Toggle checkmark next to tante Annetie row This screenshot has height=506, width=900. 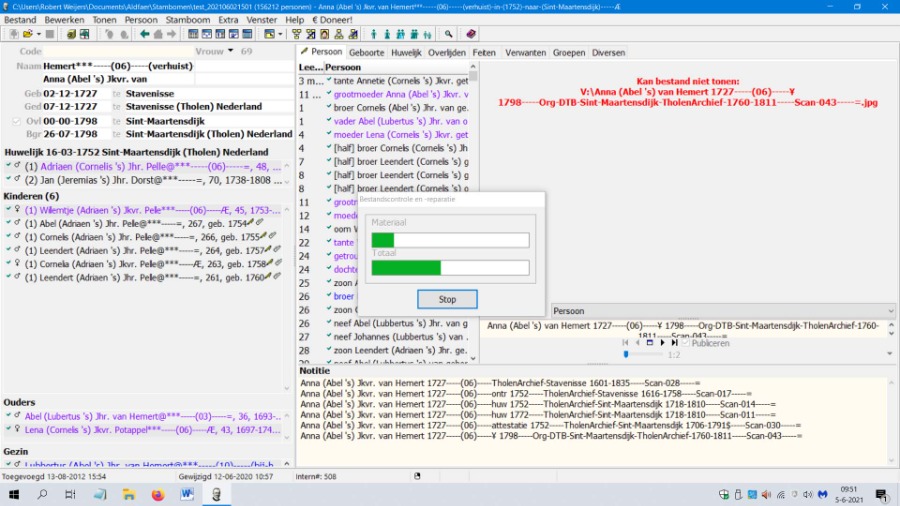pyautogui.click(x=327, y=81)
